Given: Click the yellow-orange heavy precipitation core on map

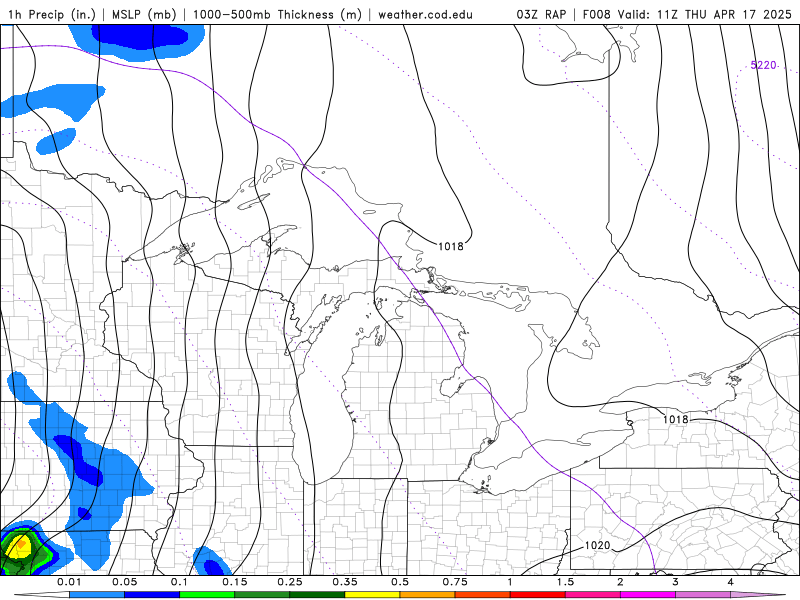Looking at the screenshot, I should pos(20,547).
